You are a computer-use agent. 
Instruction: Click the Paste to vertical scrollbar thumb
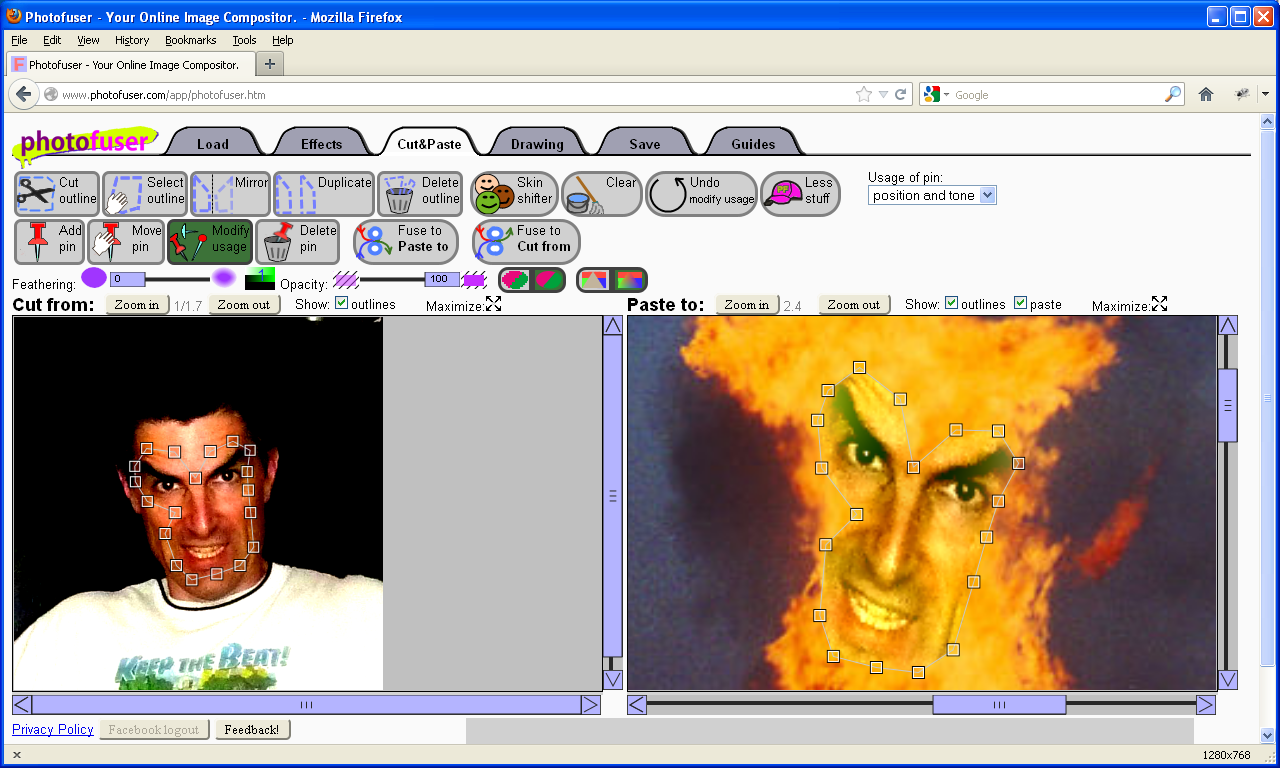point(1227,405)
